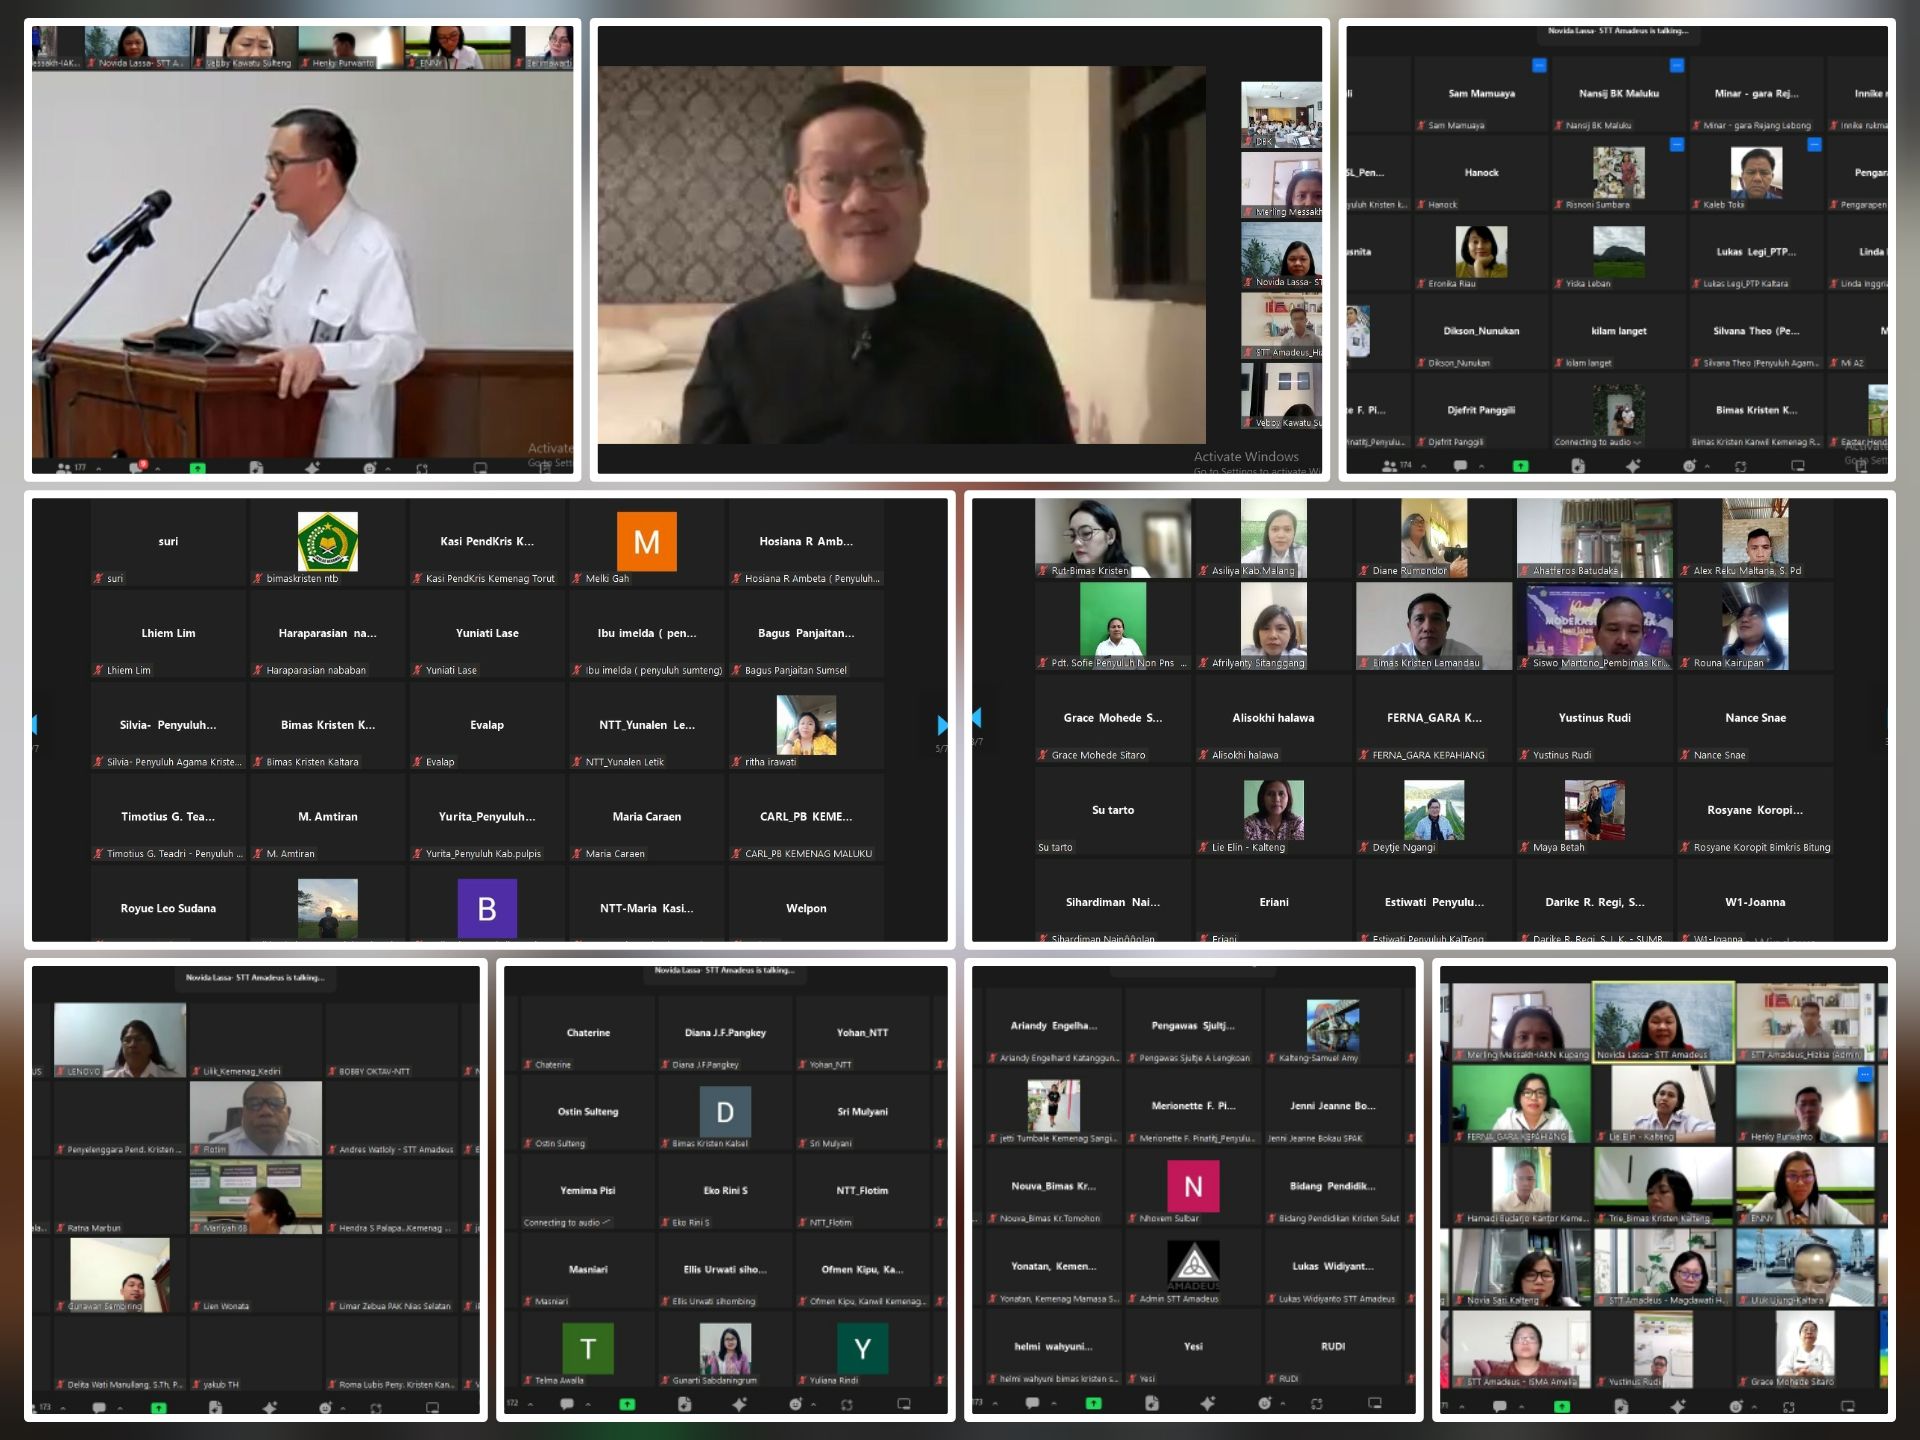This screenshot has width=1920, height=1440.
Task: Open Reactions smiley in 172-participant window
Action: [796, 1404]
